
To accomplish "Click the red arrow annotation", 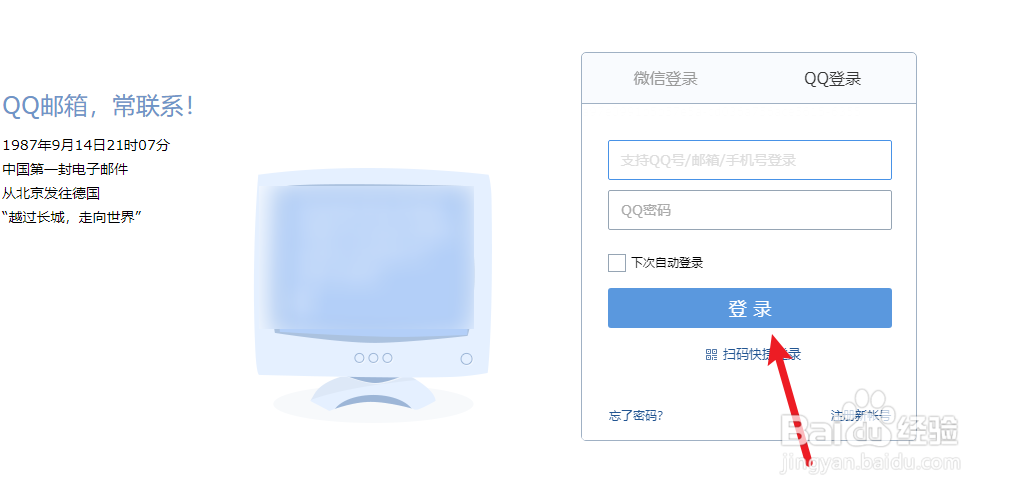I will tap(790, 397).
